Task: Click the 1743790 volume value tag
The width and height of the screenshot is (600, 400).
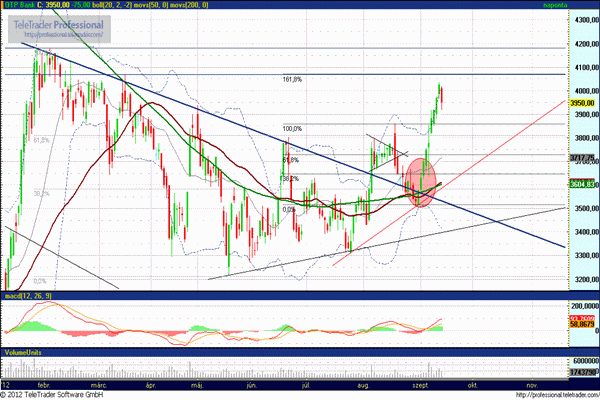Action: [x=554, y=372]
